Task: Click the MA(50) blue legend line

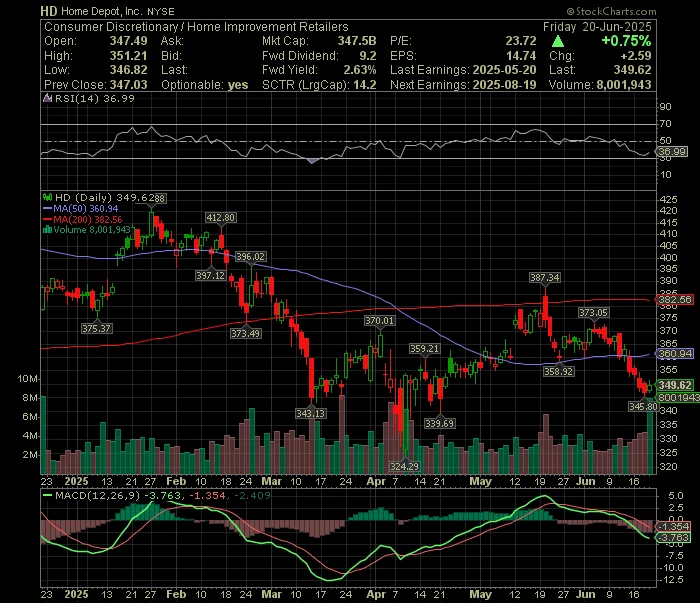Action: click(x=47, y=208)
